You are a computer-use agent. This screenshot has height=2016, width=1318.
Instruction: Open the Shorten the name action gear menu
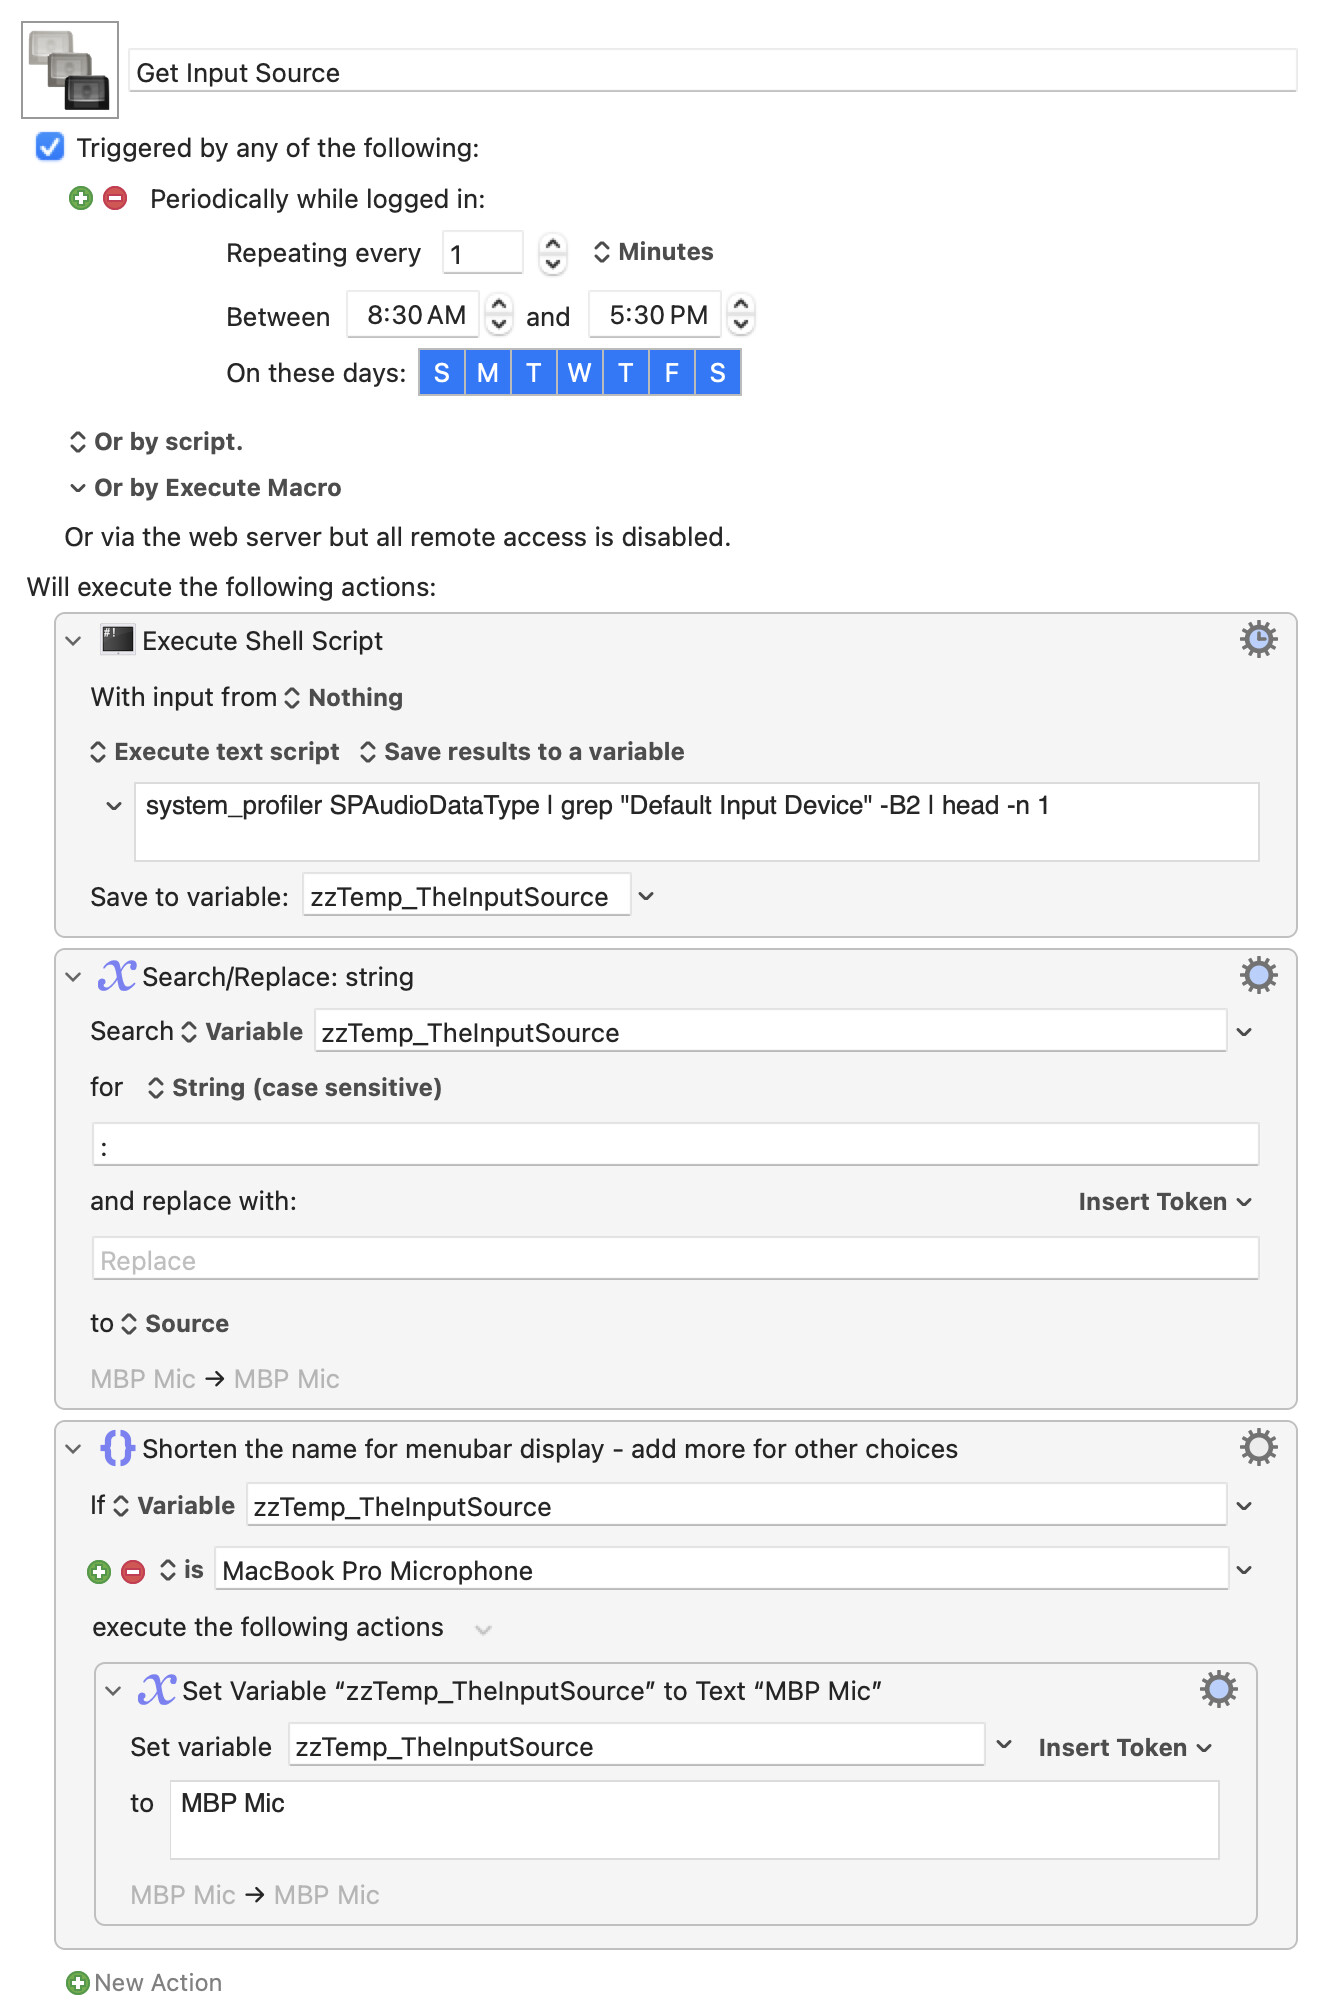[x=1258, y=1447]
